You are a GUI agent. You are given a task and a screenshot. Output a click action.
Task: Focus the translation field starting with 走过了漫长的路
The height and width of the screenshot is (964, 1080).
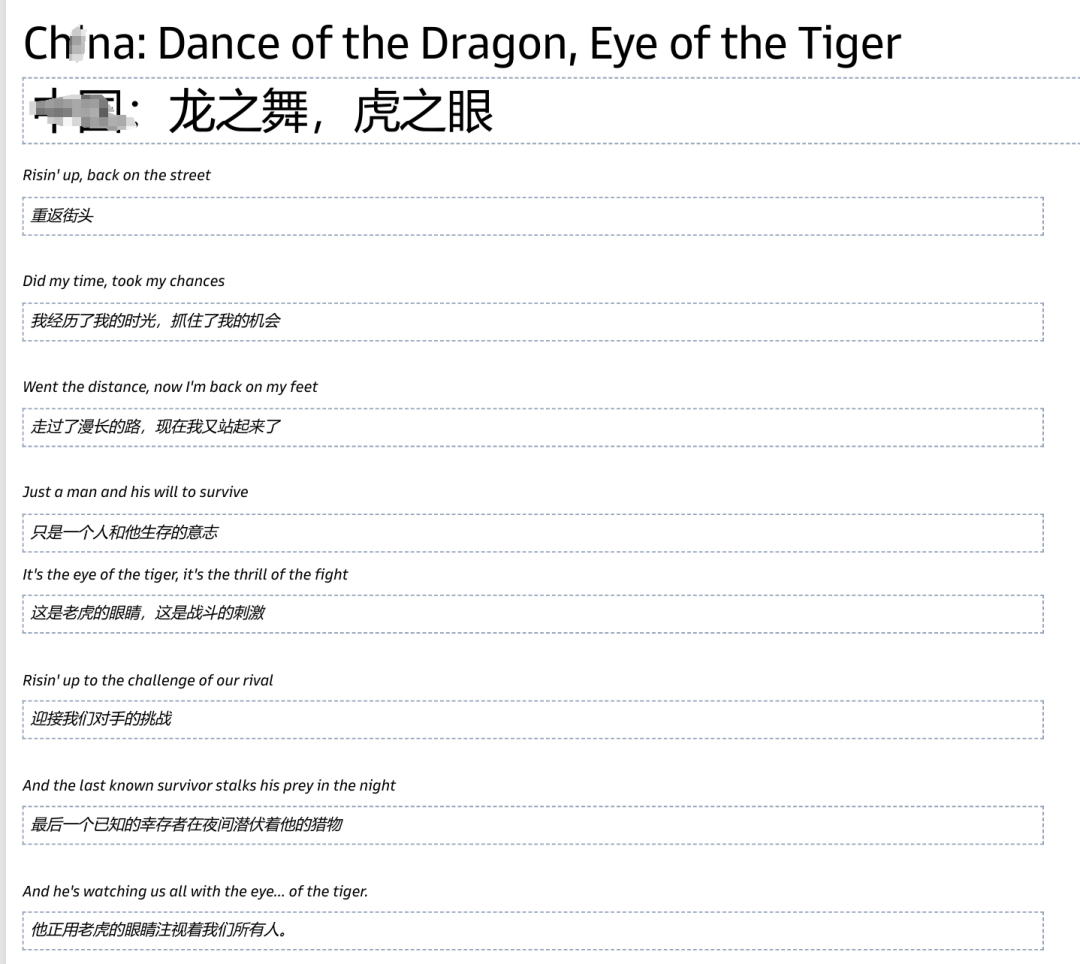(532, 427)
